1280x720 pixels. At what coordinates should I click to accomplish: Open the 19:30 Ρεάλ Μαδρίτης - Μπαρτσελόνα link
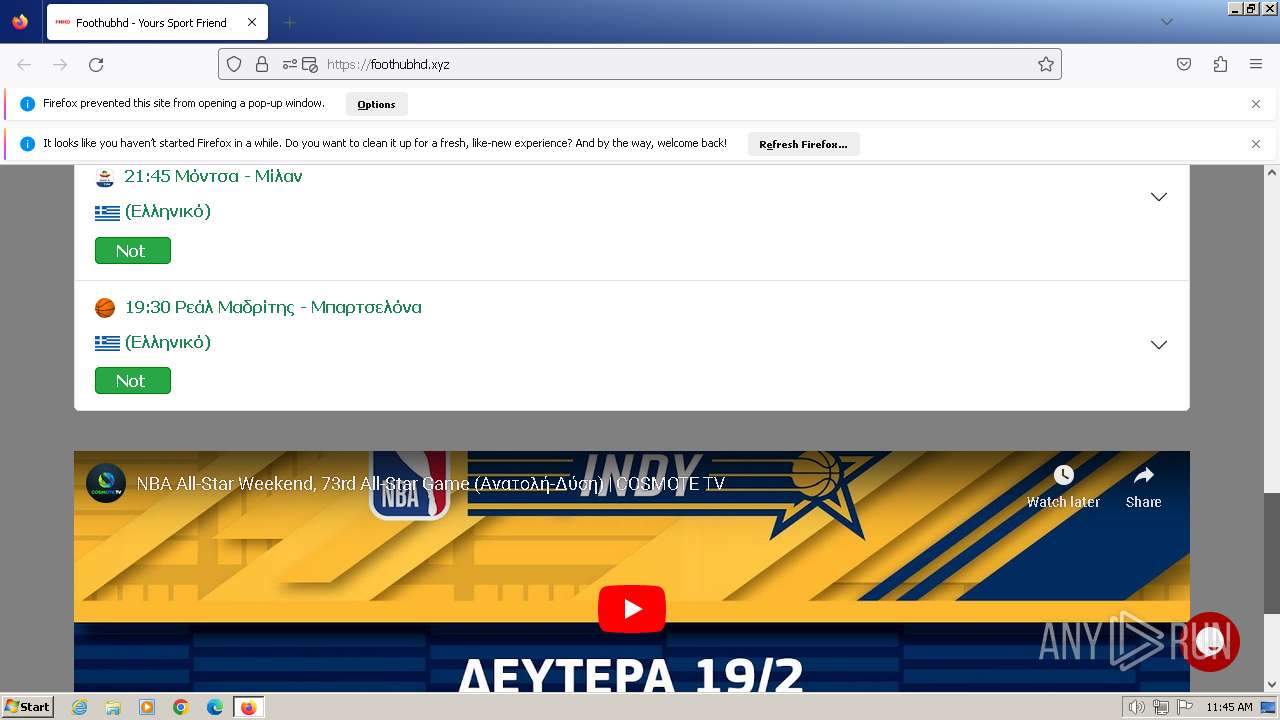pos(273,307)
